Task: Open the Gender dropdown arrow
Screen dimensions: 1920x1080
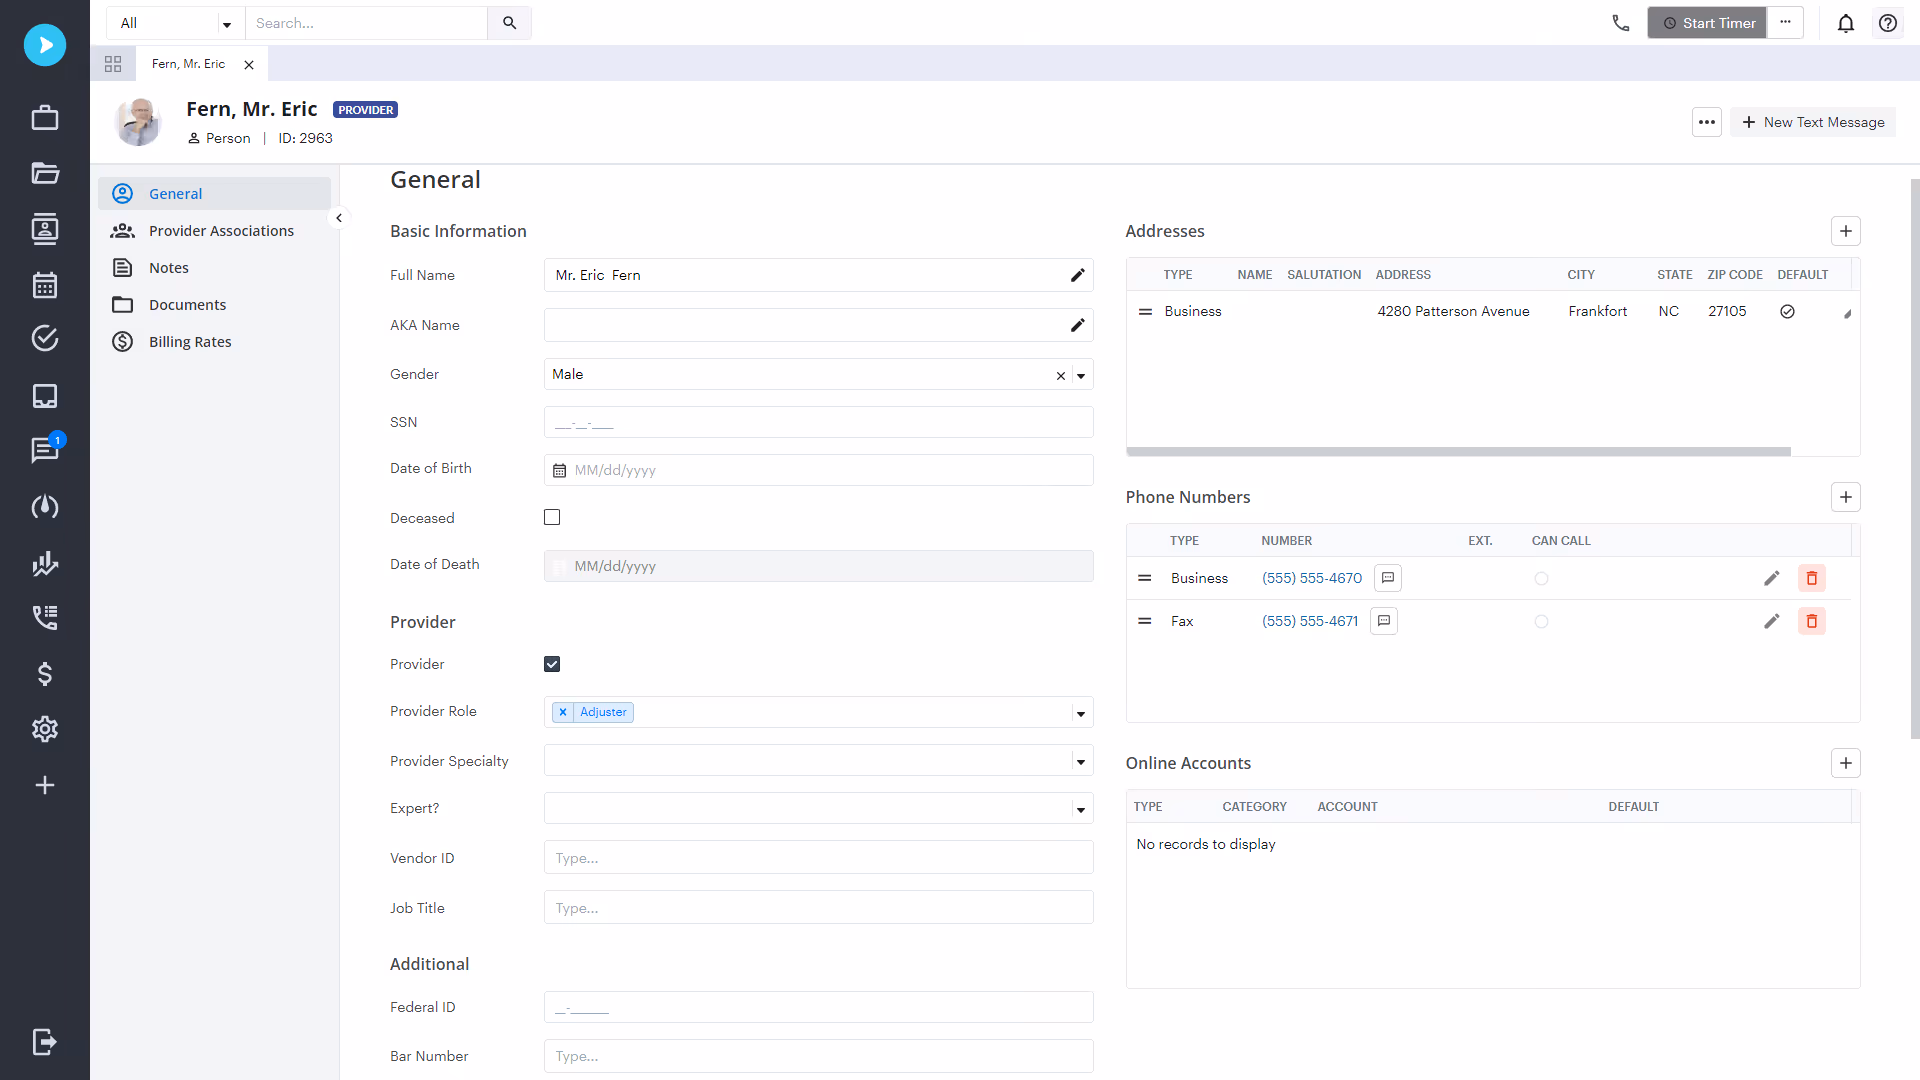Action: click(1081, 375)
